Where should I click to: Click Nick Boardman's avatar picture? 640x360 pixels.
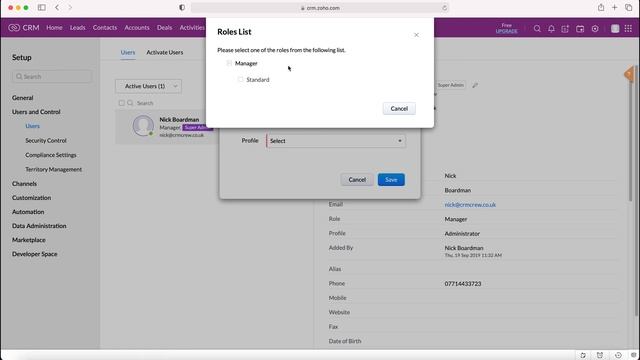143,125
